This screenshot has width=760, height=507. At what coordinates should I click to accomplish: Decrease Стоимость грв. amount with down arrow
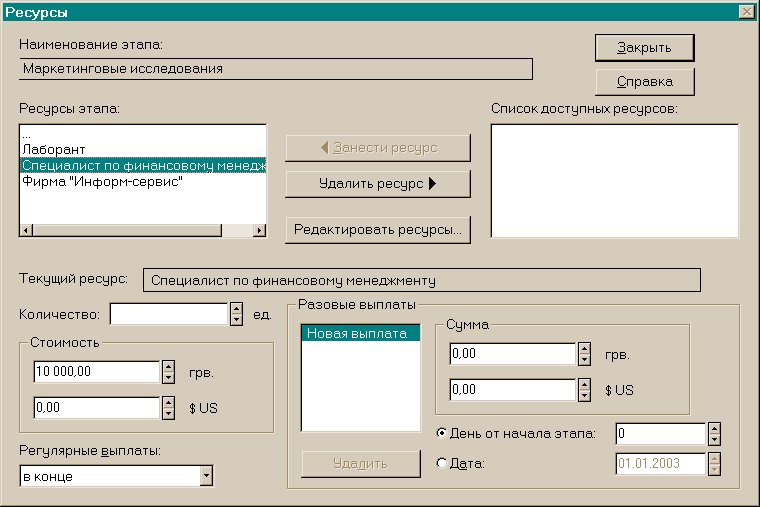168,378
